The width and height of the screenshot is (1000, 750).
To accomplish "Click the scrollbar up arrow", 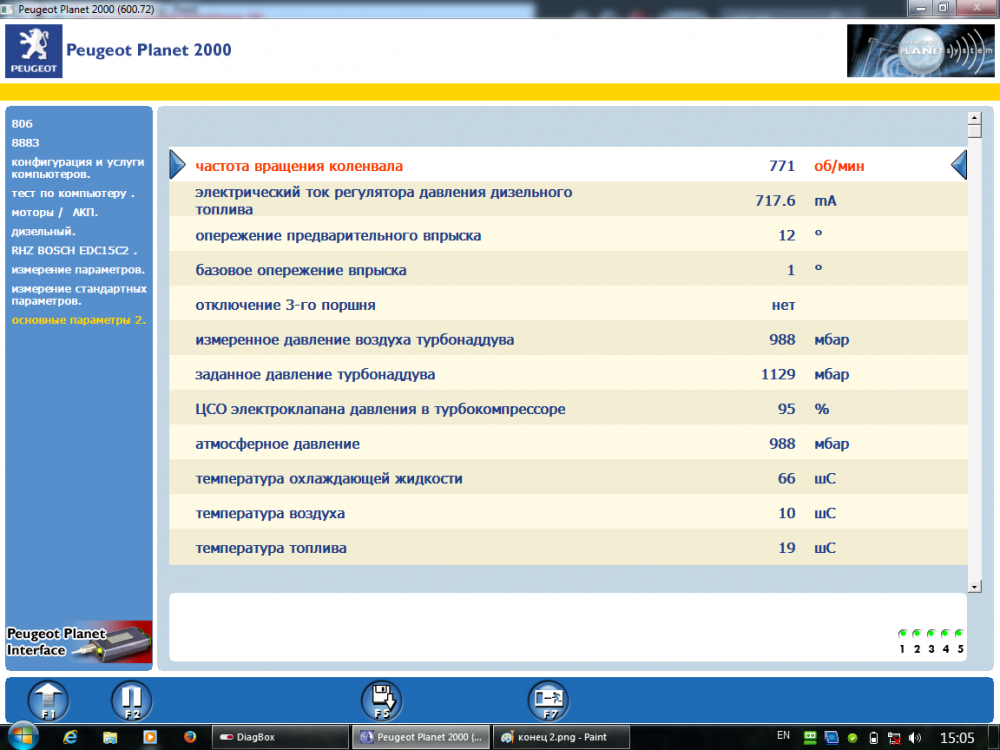I will pyautogui.click(x=974, y=117).
